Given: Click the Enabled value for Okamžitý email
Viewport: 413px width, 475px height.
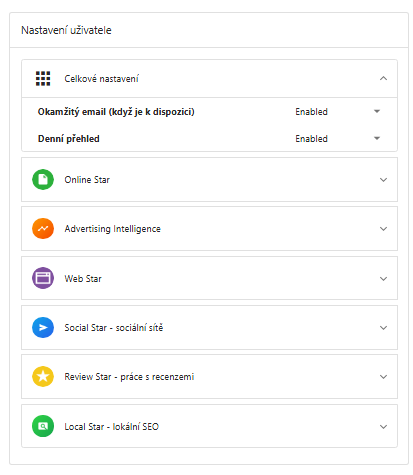Looking at the screenshot, I should (311, 112).
